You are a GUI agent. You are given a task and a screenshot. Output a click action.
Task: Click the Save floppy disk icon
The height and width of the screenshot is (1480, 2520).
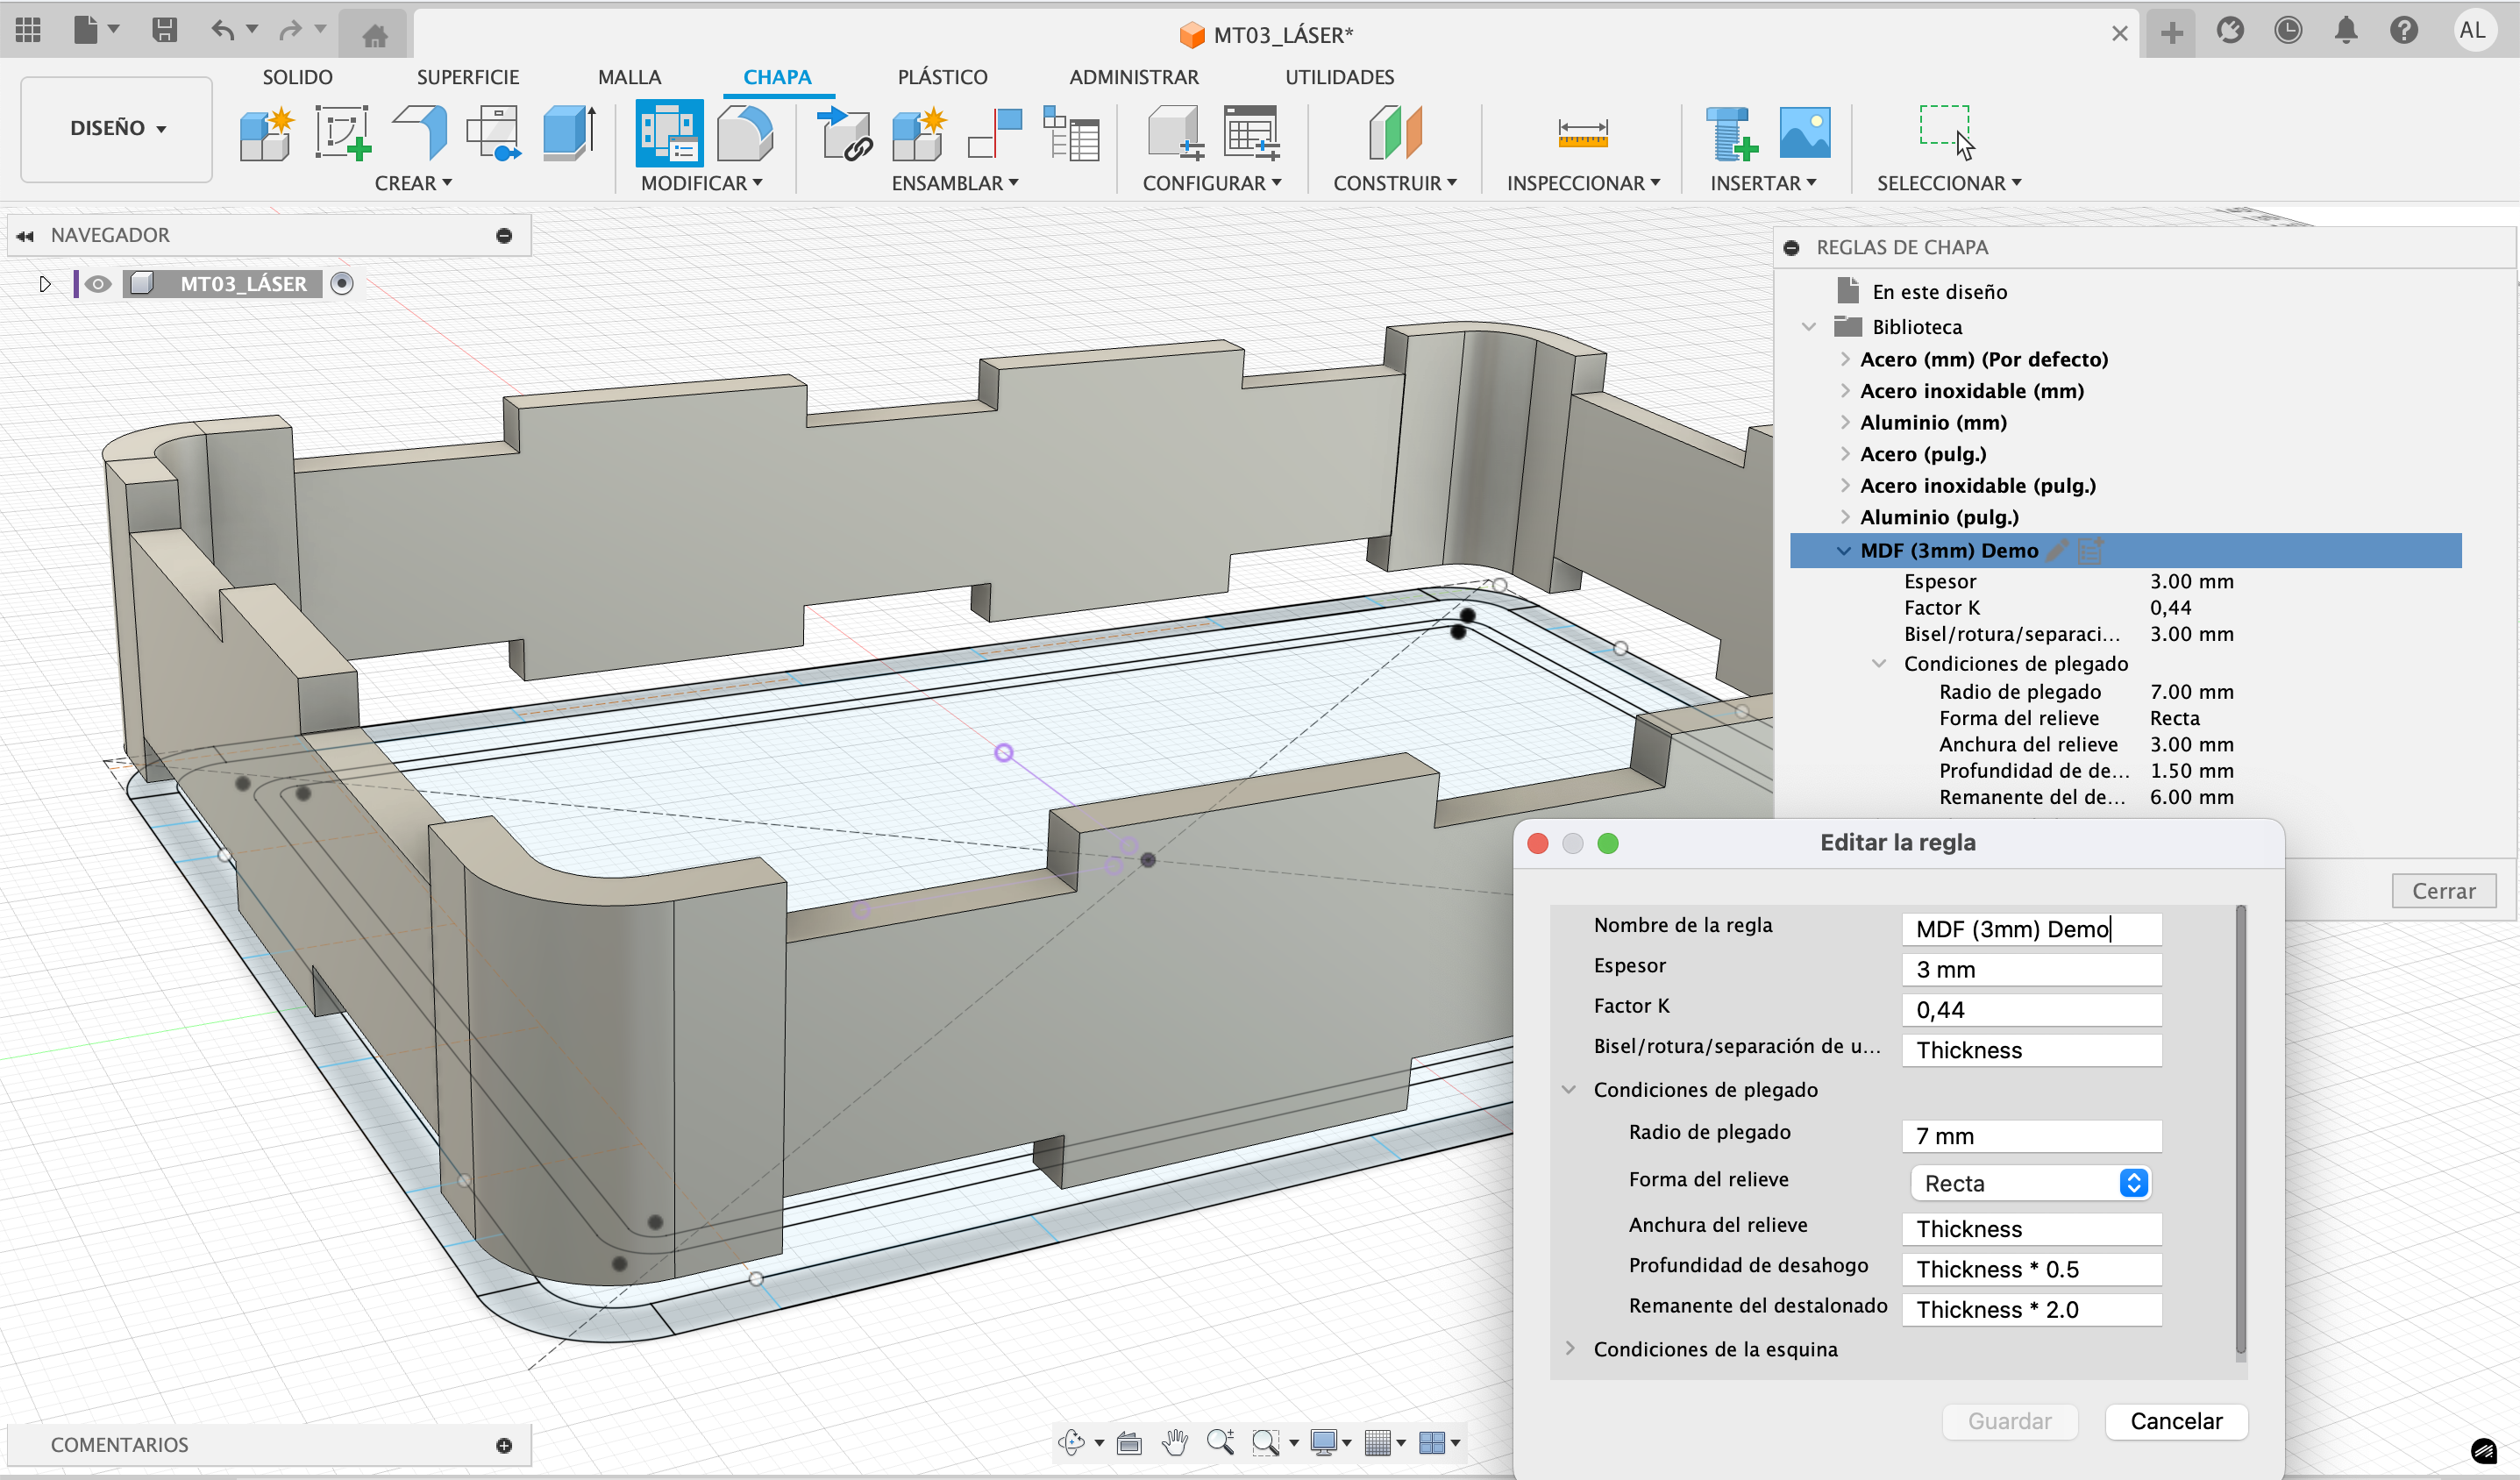click(164, 30)
